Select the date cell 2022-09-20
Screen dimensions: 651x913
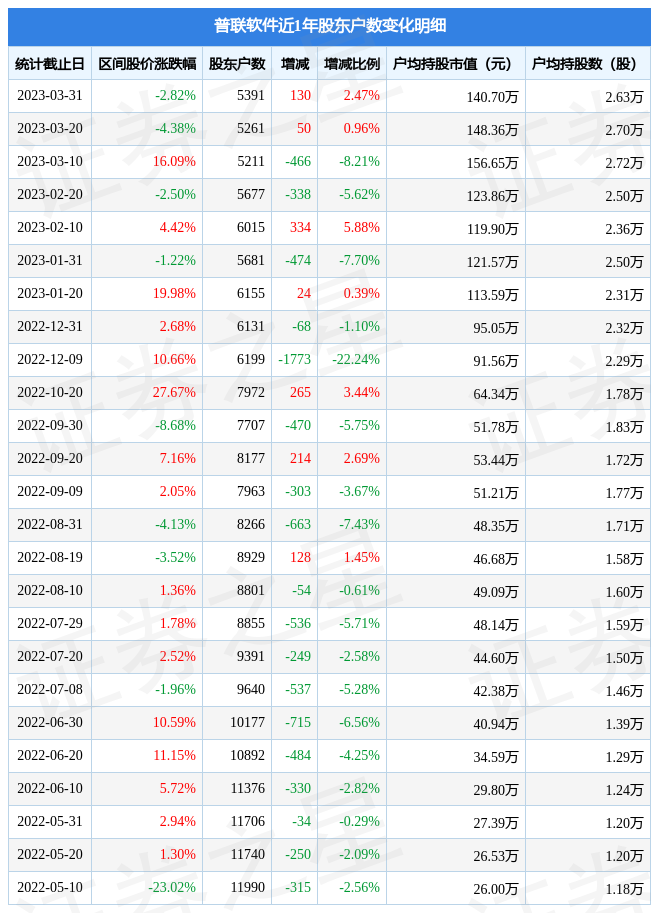(50, 458)
